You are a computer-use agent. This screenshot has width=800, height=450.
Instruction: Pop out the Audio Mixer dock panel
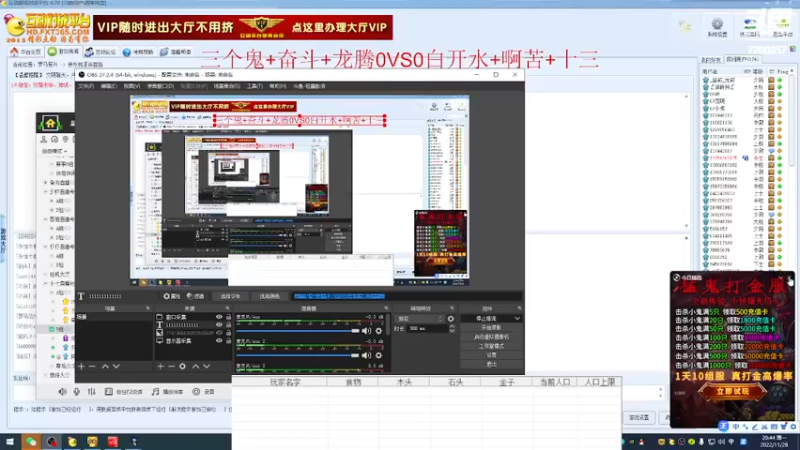pos(386,309)
